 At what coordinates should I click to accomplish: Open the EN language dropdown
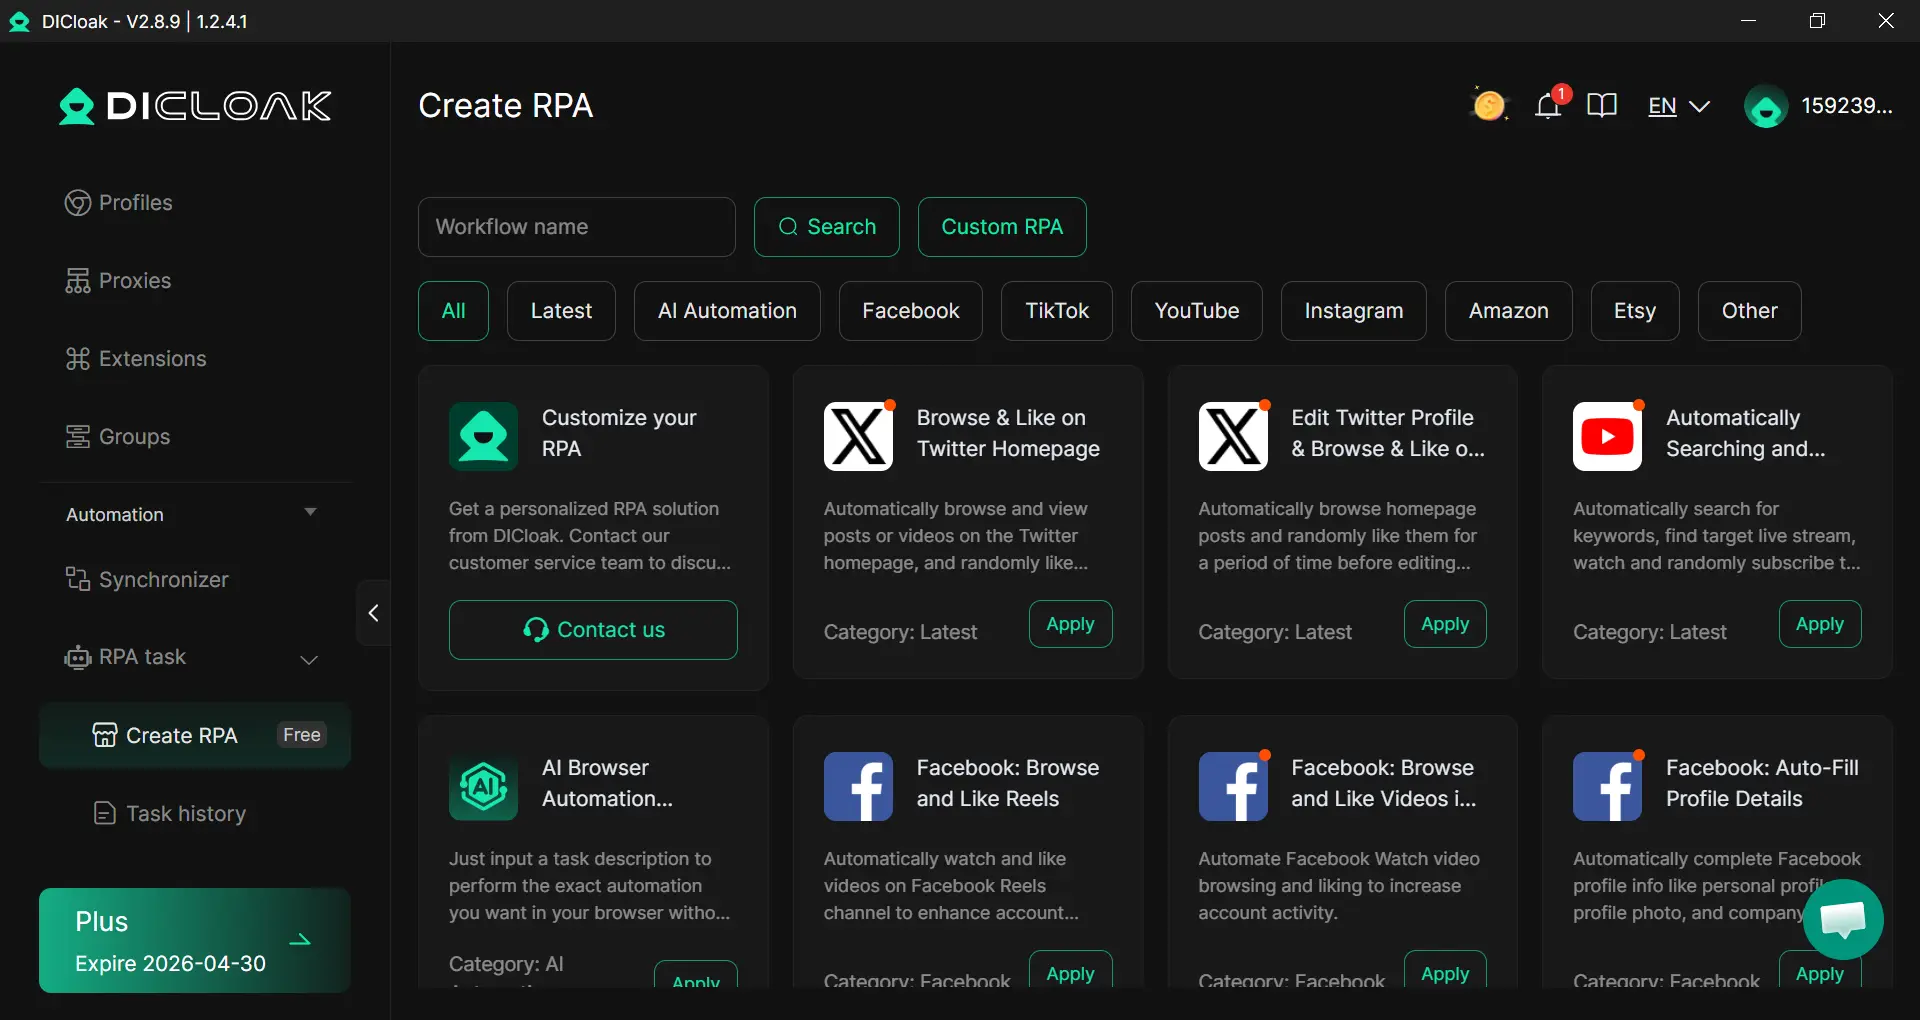coord(1678,106)
